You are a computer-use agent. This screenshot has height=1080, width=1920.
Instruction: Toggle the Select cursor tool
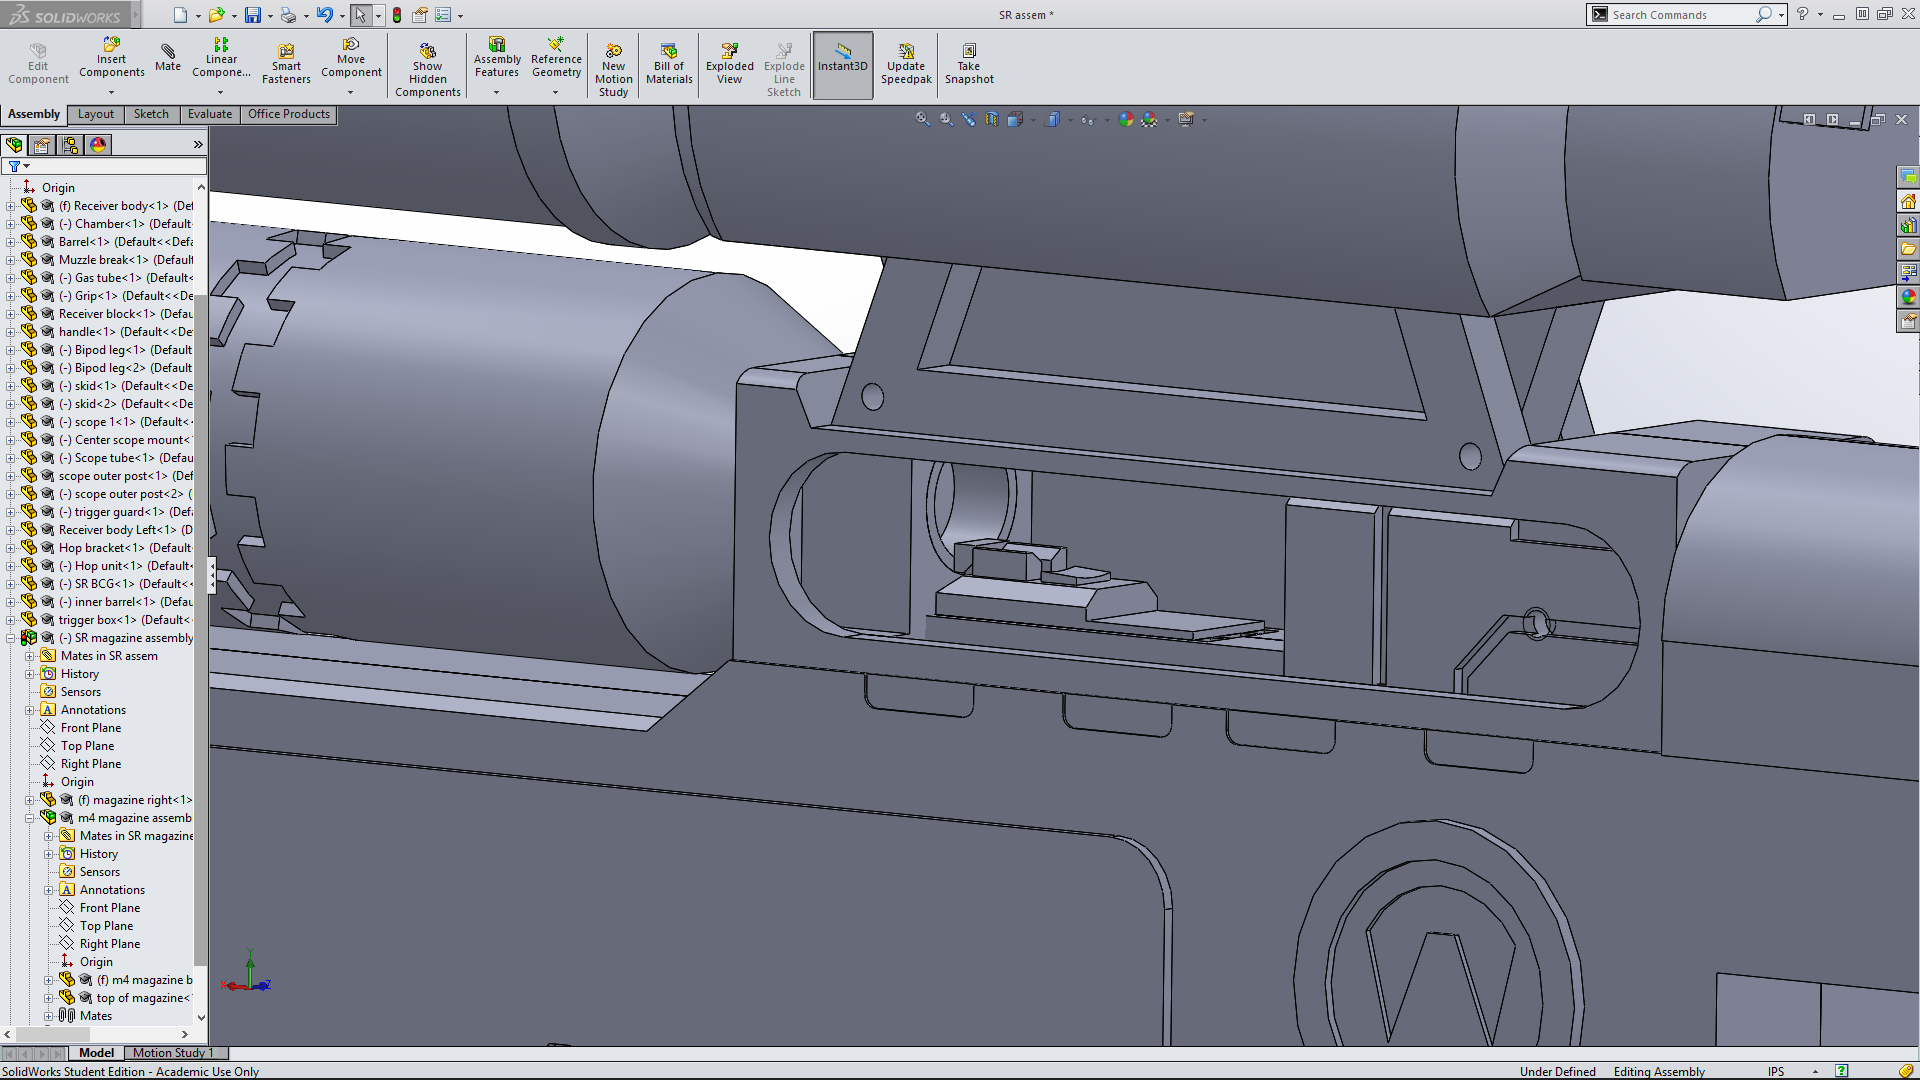tap(360, 15)
